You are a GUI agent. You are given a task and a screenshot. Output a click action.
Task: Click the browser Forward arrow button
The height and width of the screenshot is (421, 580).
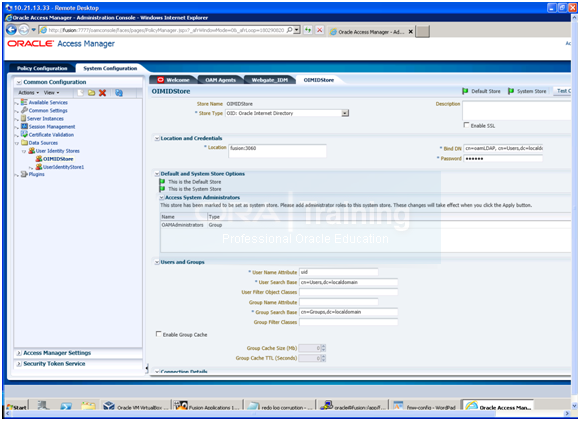(24, 30)
